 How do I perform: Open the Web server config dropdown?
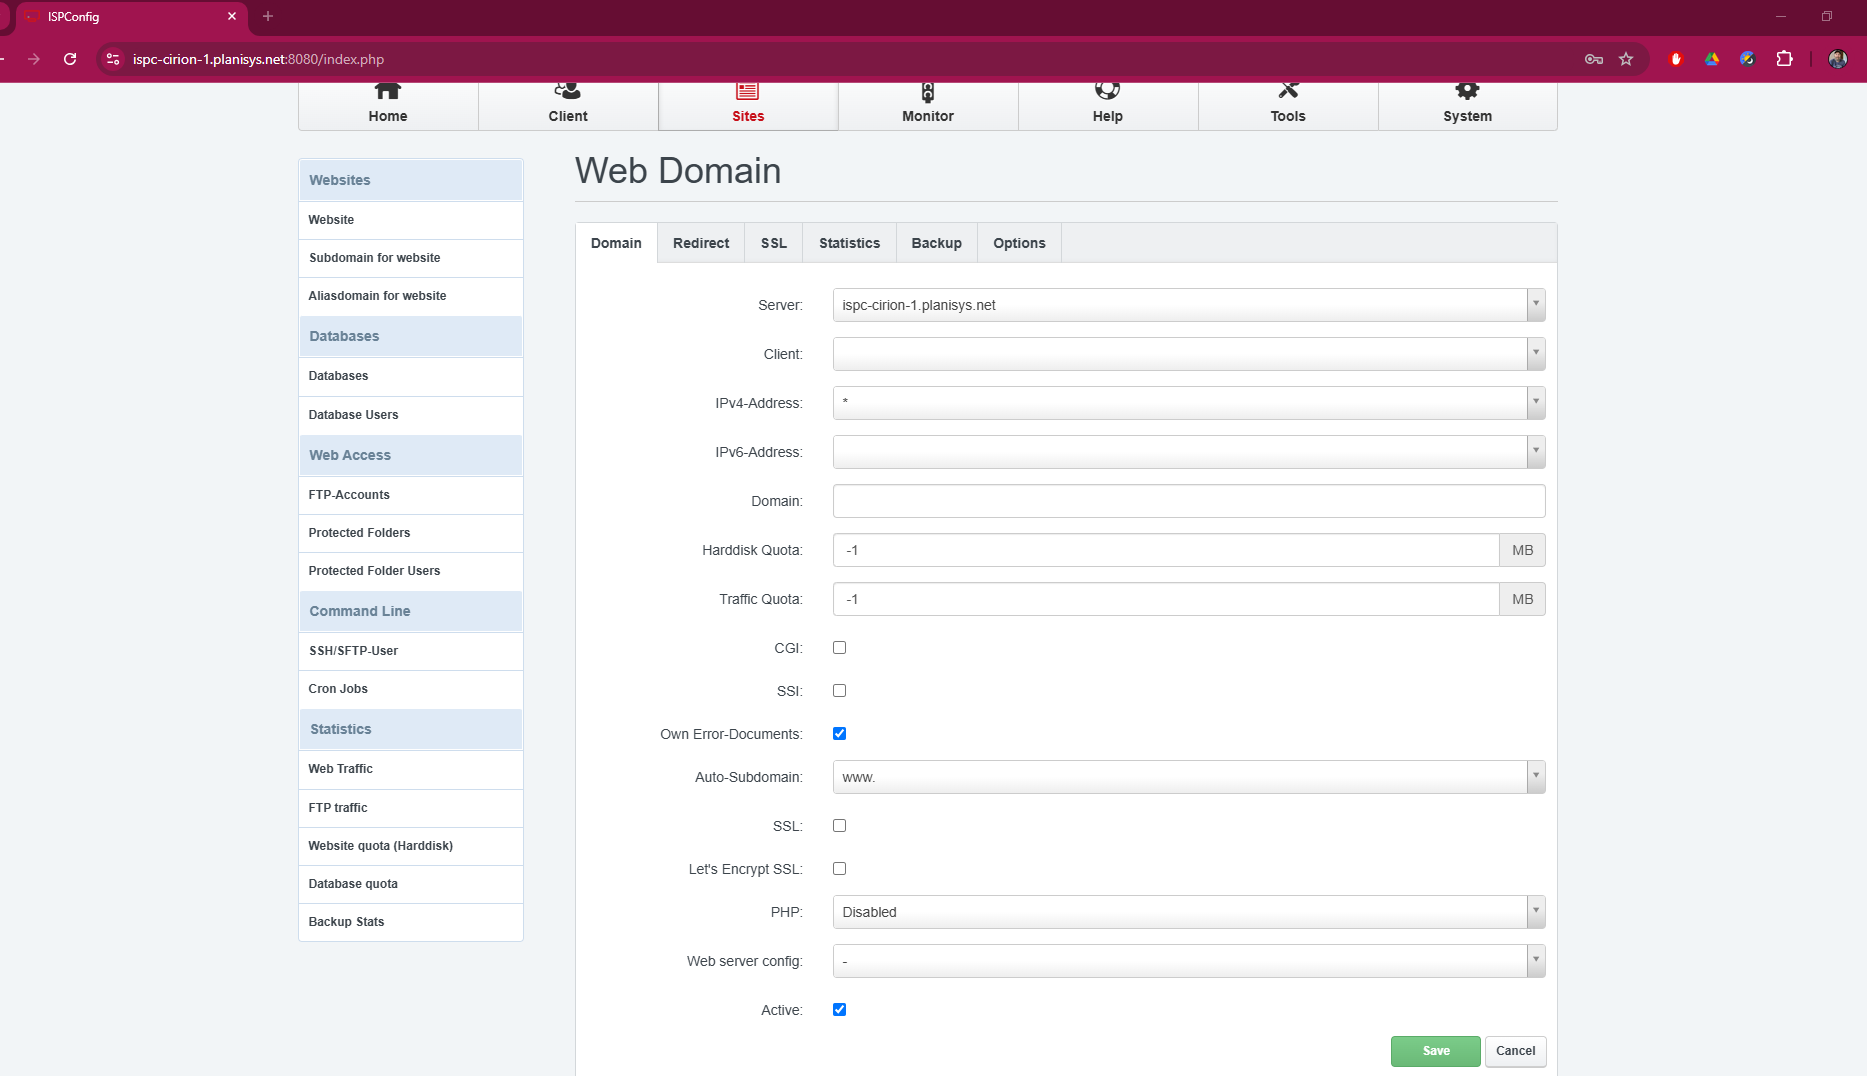pyautogui.click(x=1189, y=961)
